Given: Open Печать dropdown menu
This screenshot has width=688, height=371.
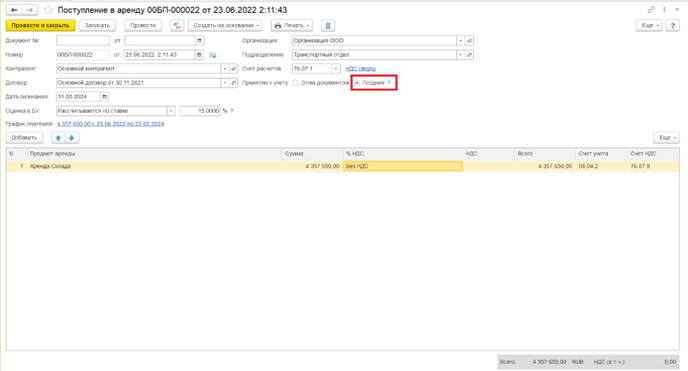Looking at the screenshot, I should pyautogui.click(x=292, y=25).
